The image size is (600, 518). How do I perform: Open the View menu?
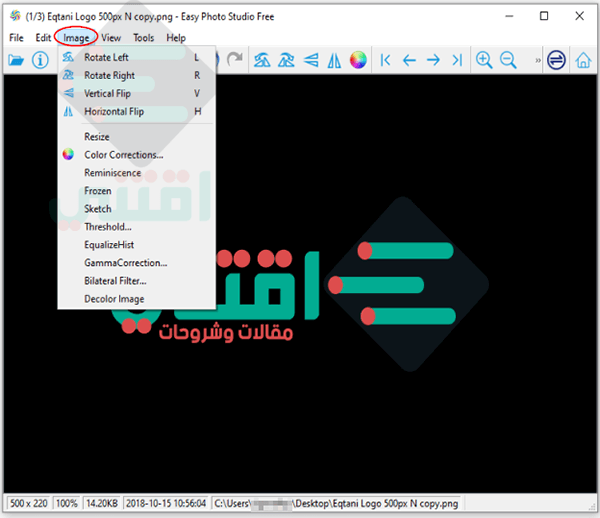111,38
